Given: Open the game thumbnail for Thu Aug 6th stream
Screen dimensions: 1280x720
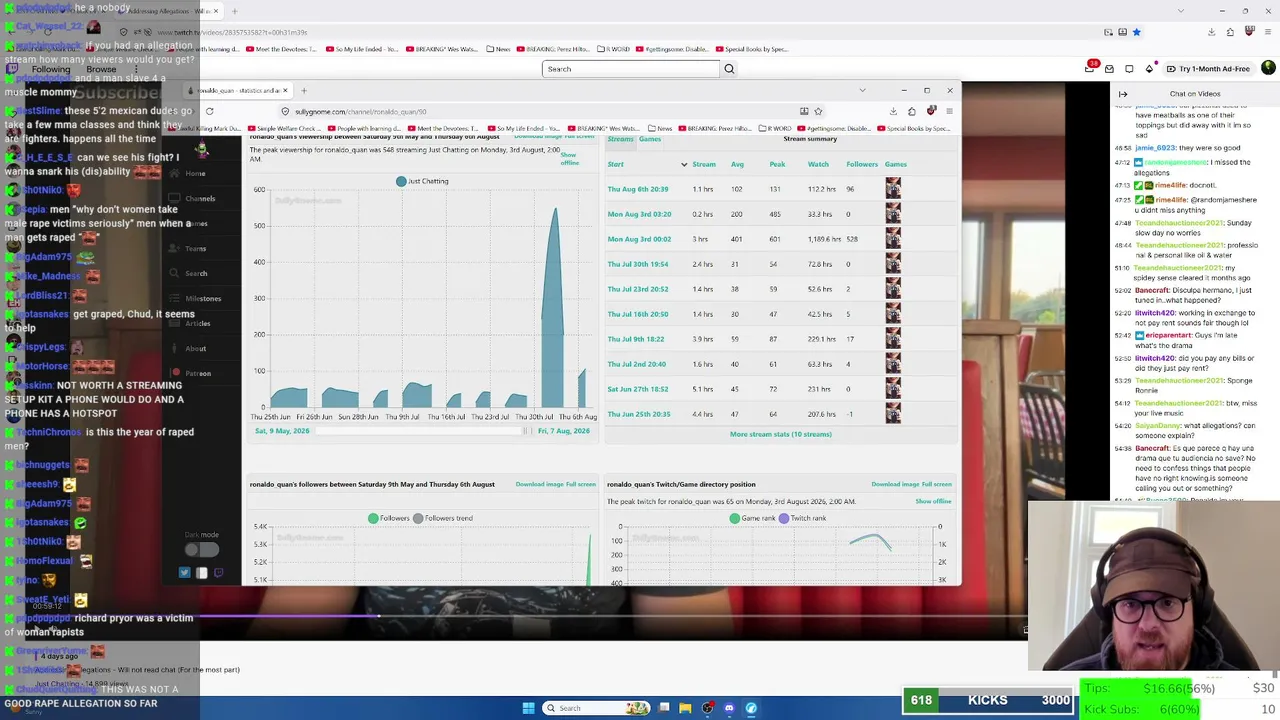Looking at the screenshot, I should 893,189.
